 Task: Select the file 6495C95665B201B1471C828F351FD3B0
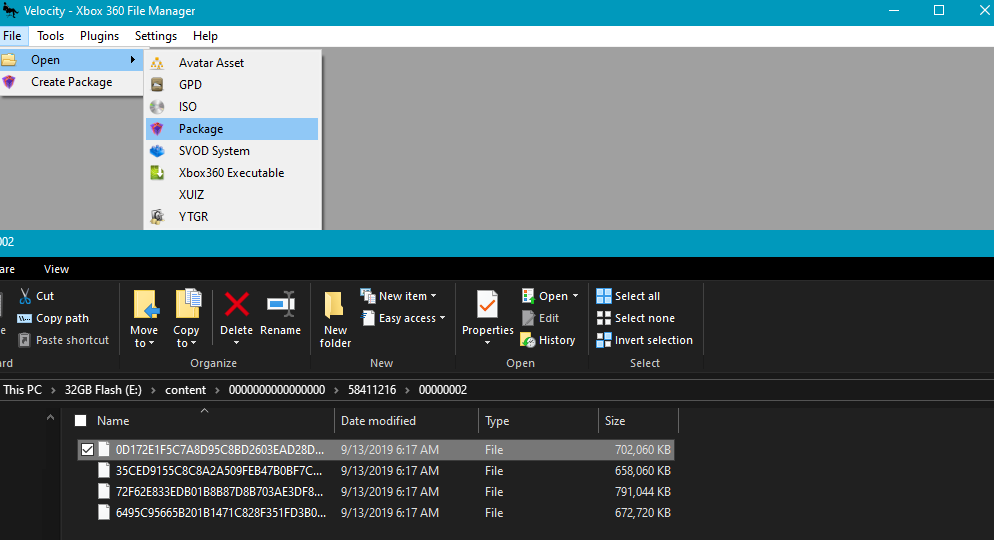click(x=221, y=513)
